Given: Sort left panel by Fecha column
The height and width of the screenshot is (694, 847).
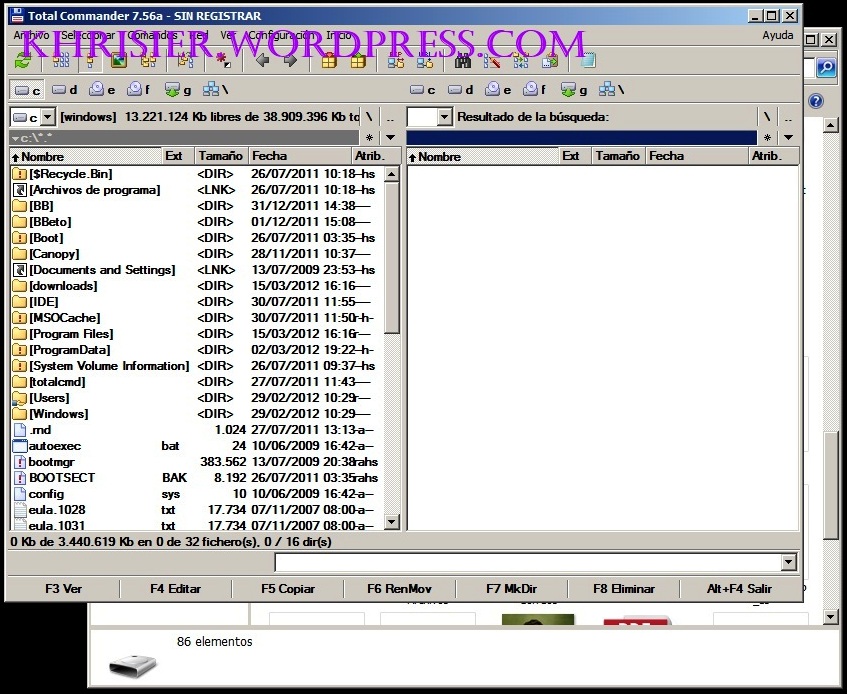Looking at the screenshot, I should tap(300, 156).
